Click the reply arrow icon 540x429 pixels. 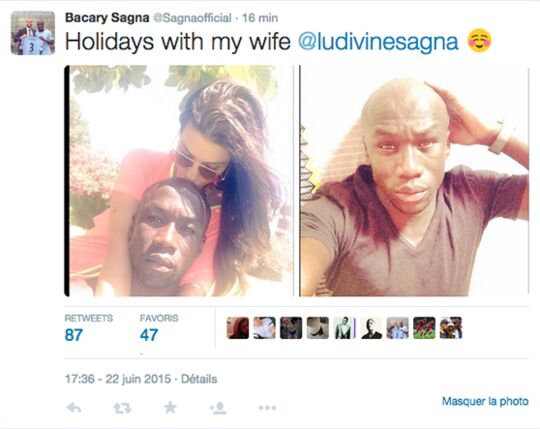tap(74, 408)
